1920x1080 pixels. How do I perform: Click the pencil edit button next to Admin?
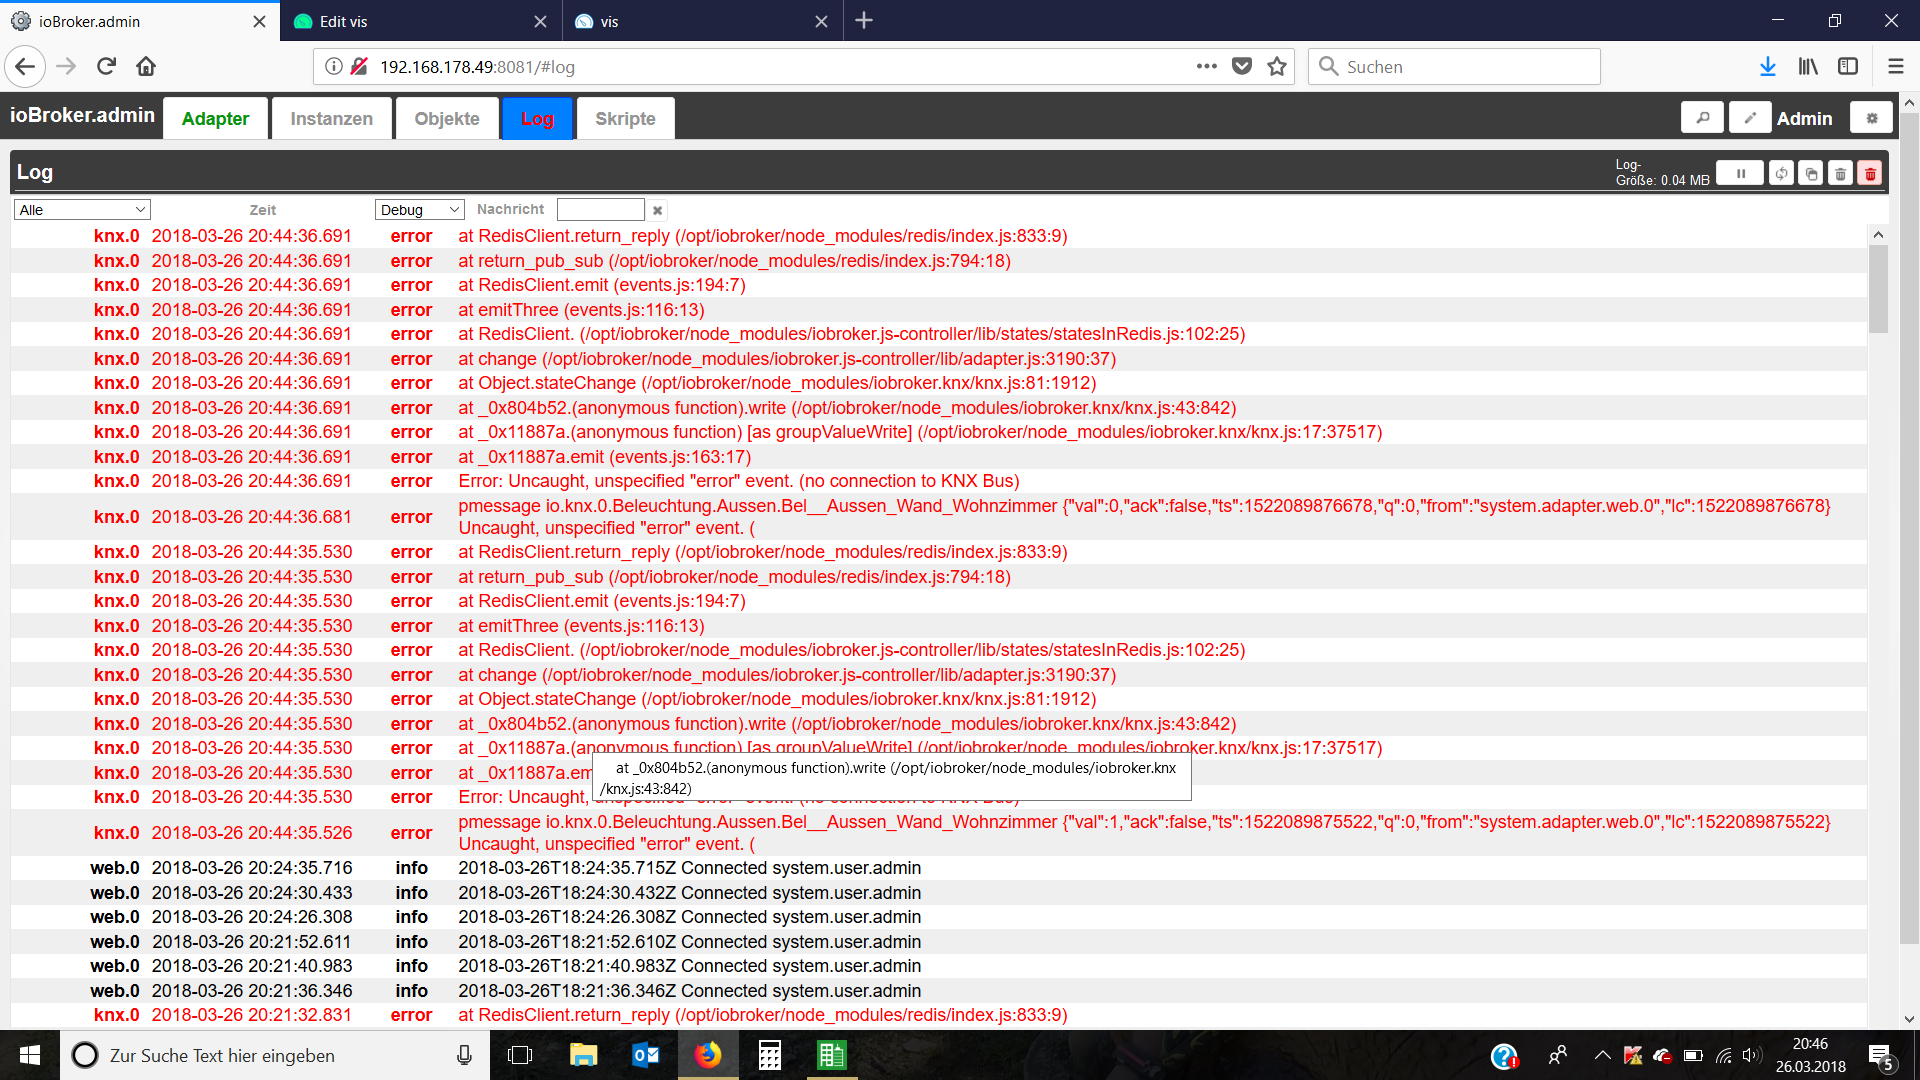click(x=1750, y=118)
